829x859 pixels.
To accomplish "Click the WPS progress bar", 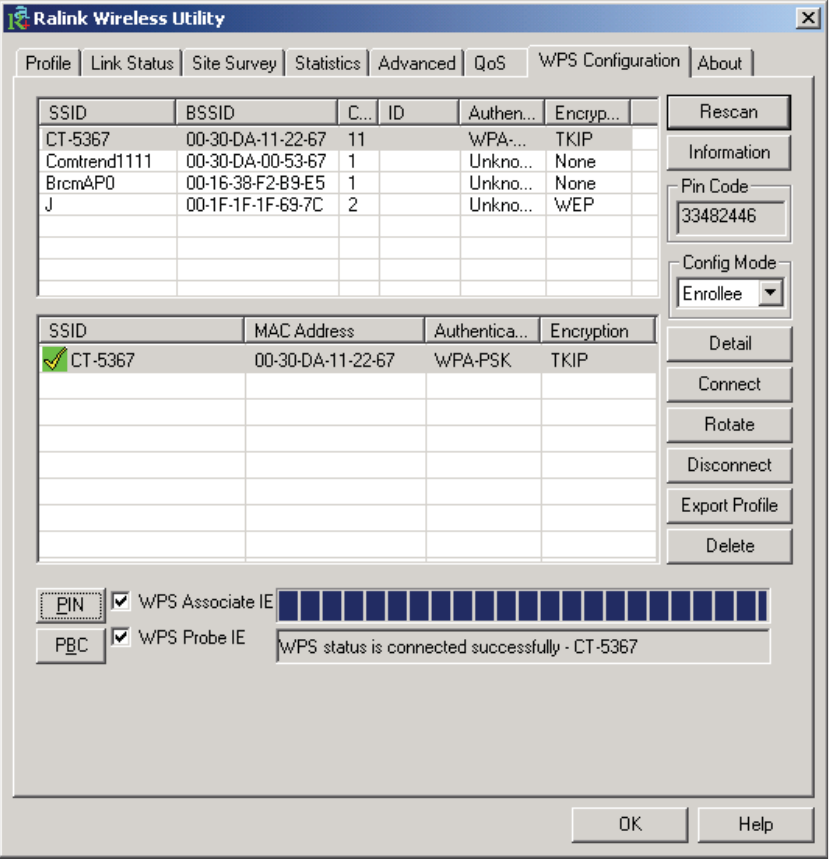I will (x=523, y=605).
